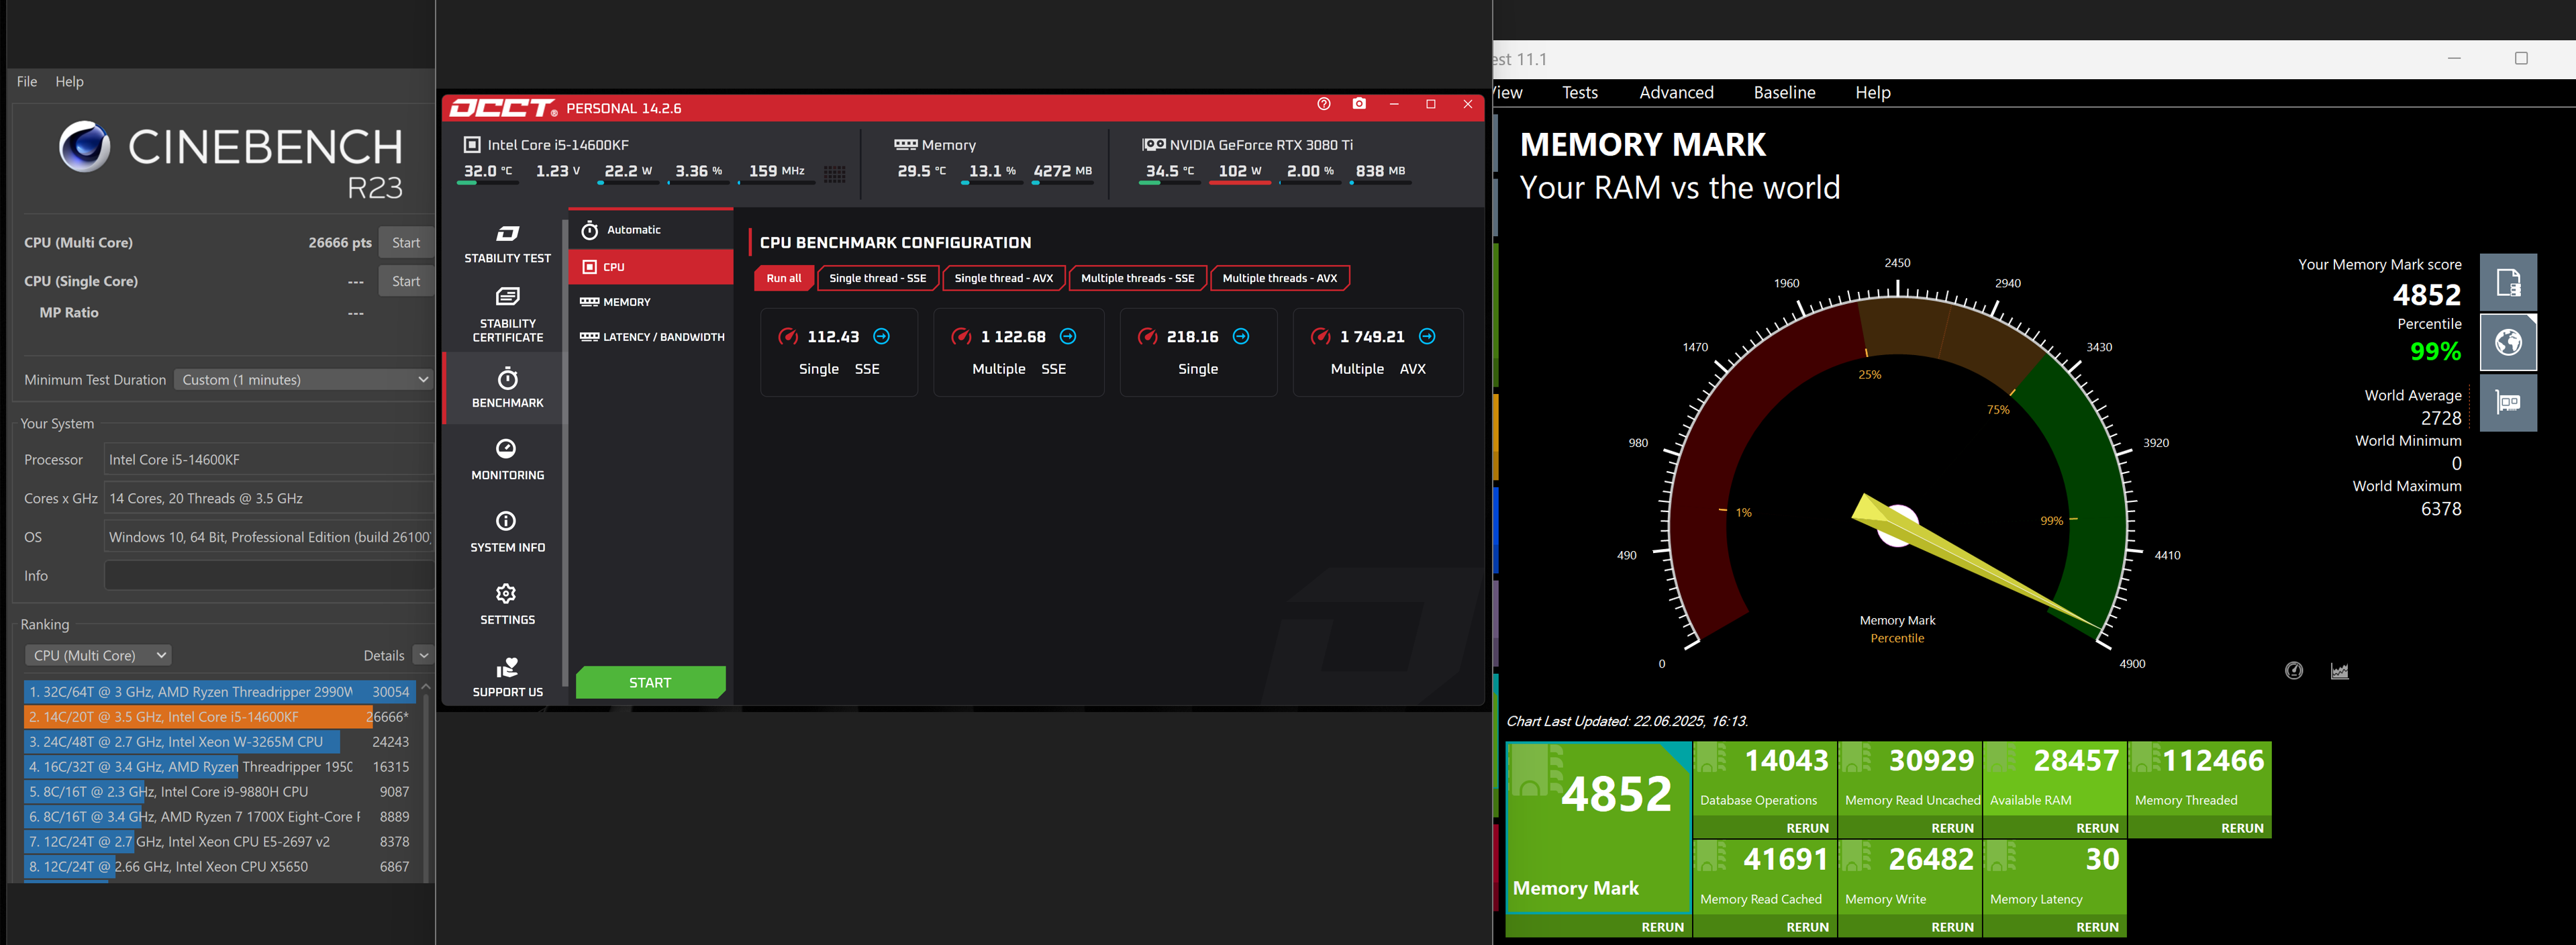Image resolution: width=2576 pixels, height=945 pixels.
Task: Open Minimum Test Duration dropdown
Action: [304, 380]
